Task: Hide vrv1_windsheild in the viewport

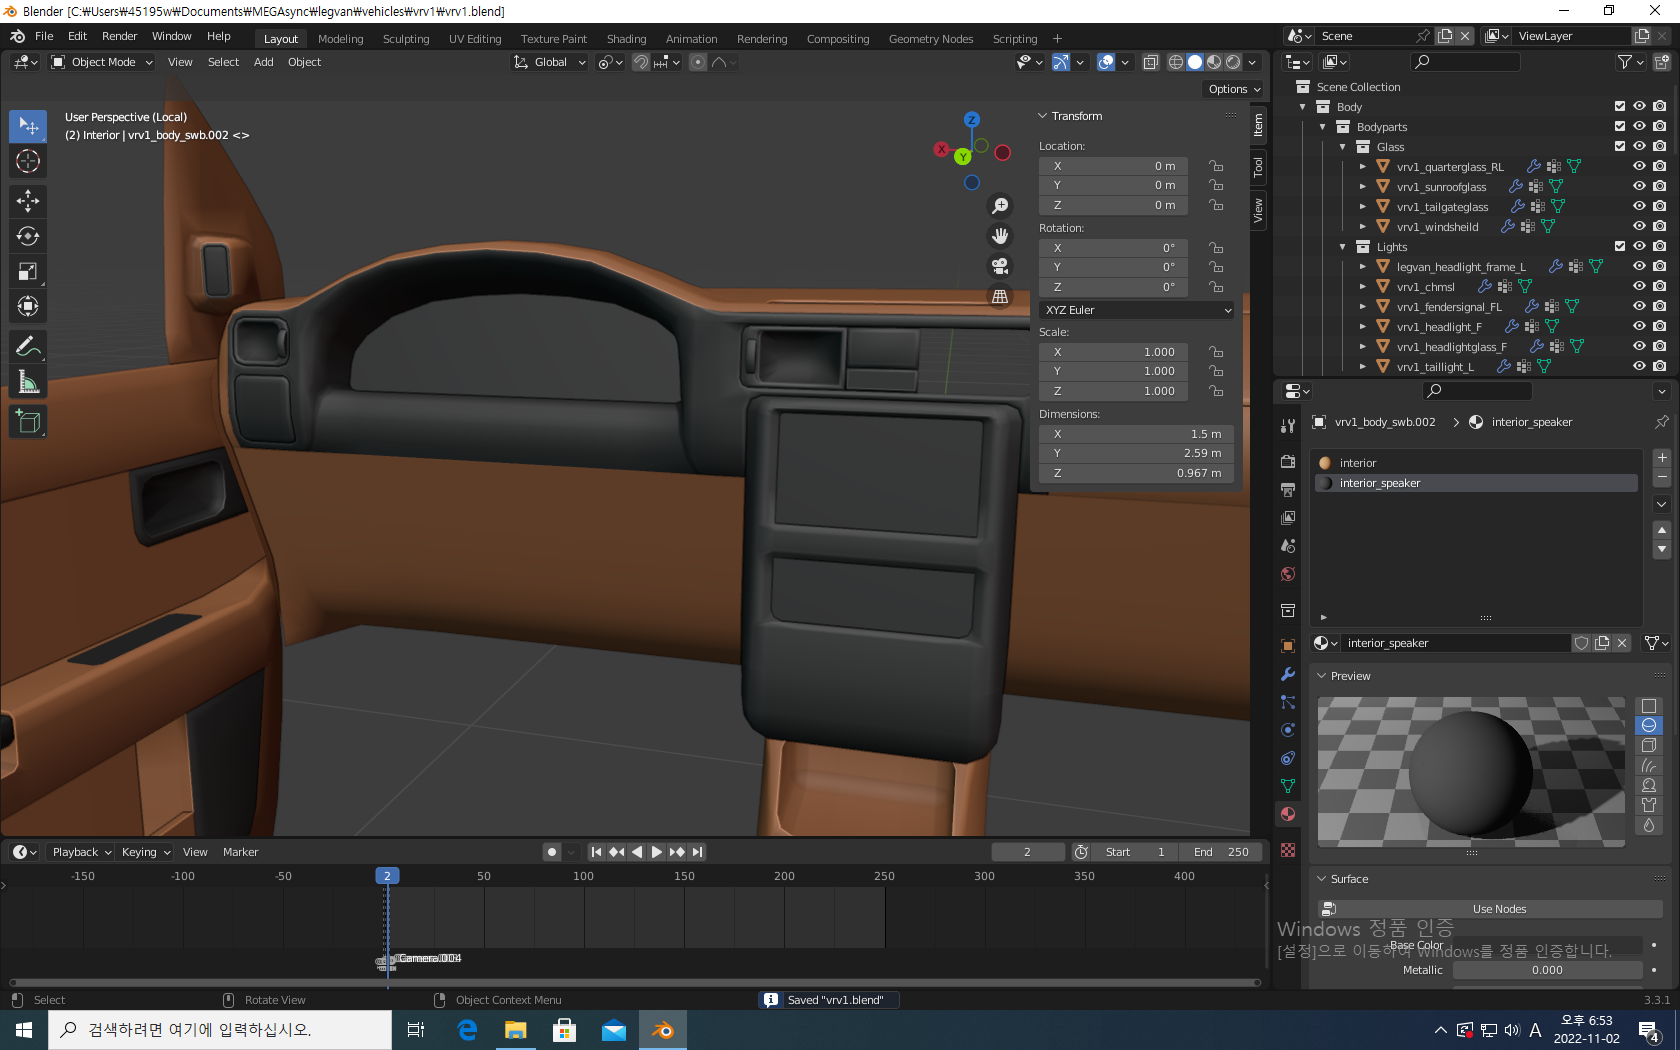Action: [1639, 227]
